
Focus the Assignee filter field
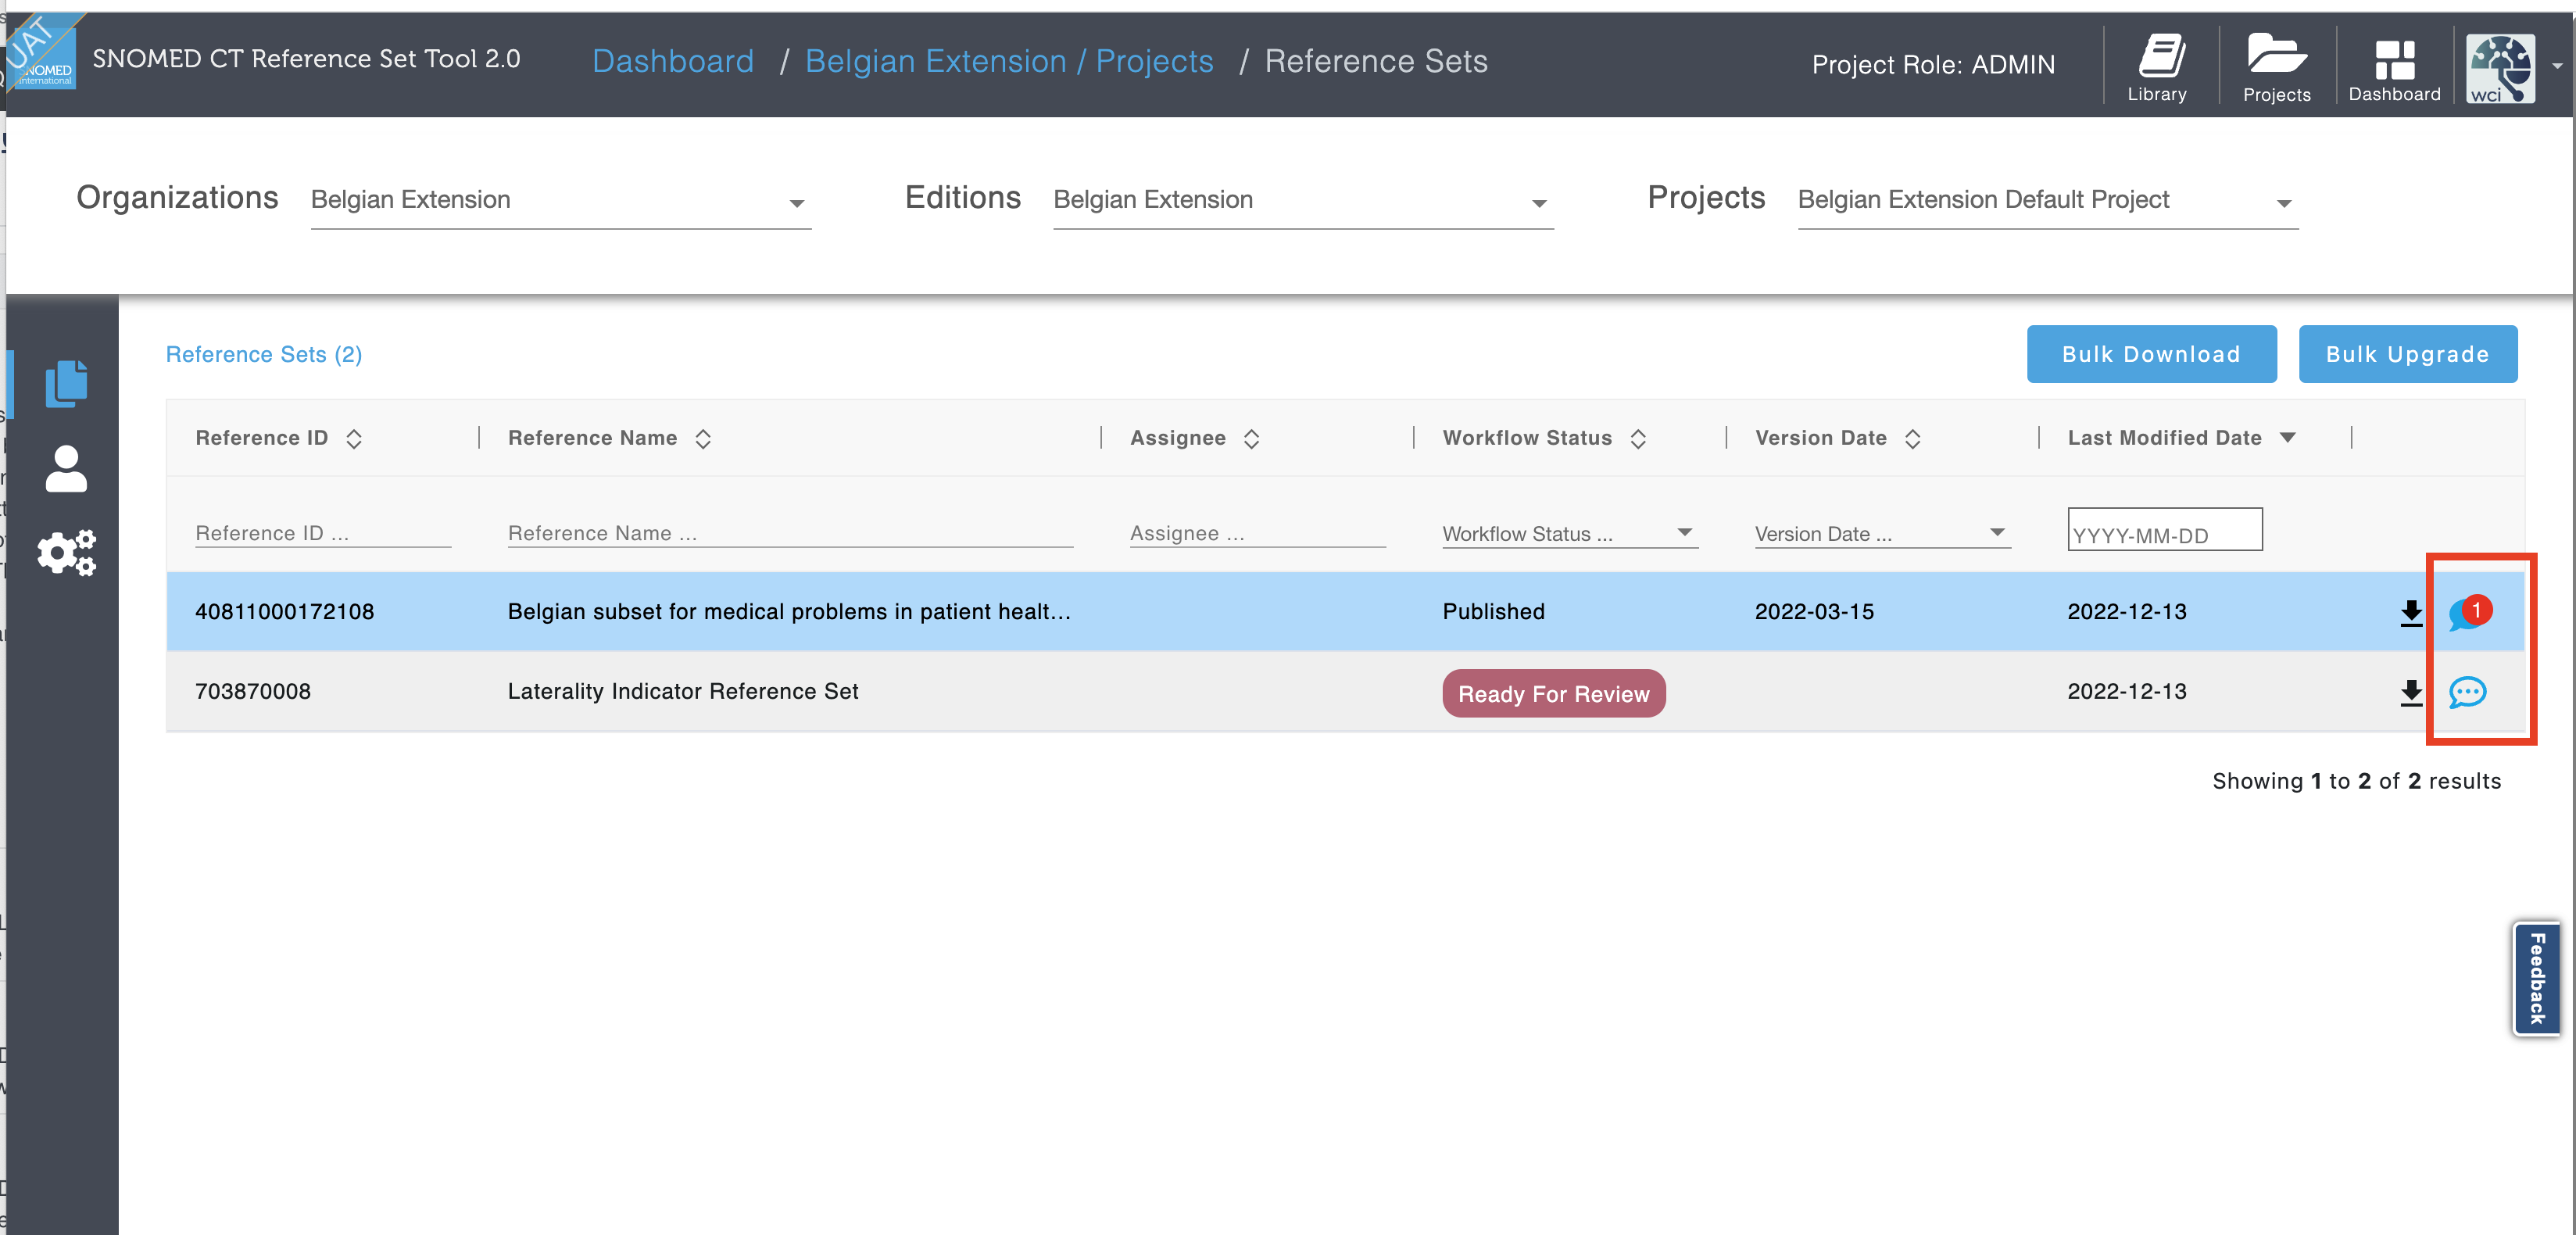tap(1258, 533)
